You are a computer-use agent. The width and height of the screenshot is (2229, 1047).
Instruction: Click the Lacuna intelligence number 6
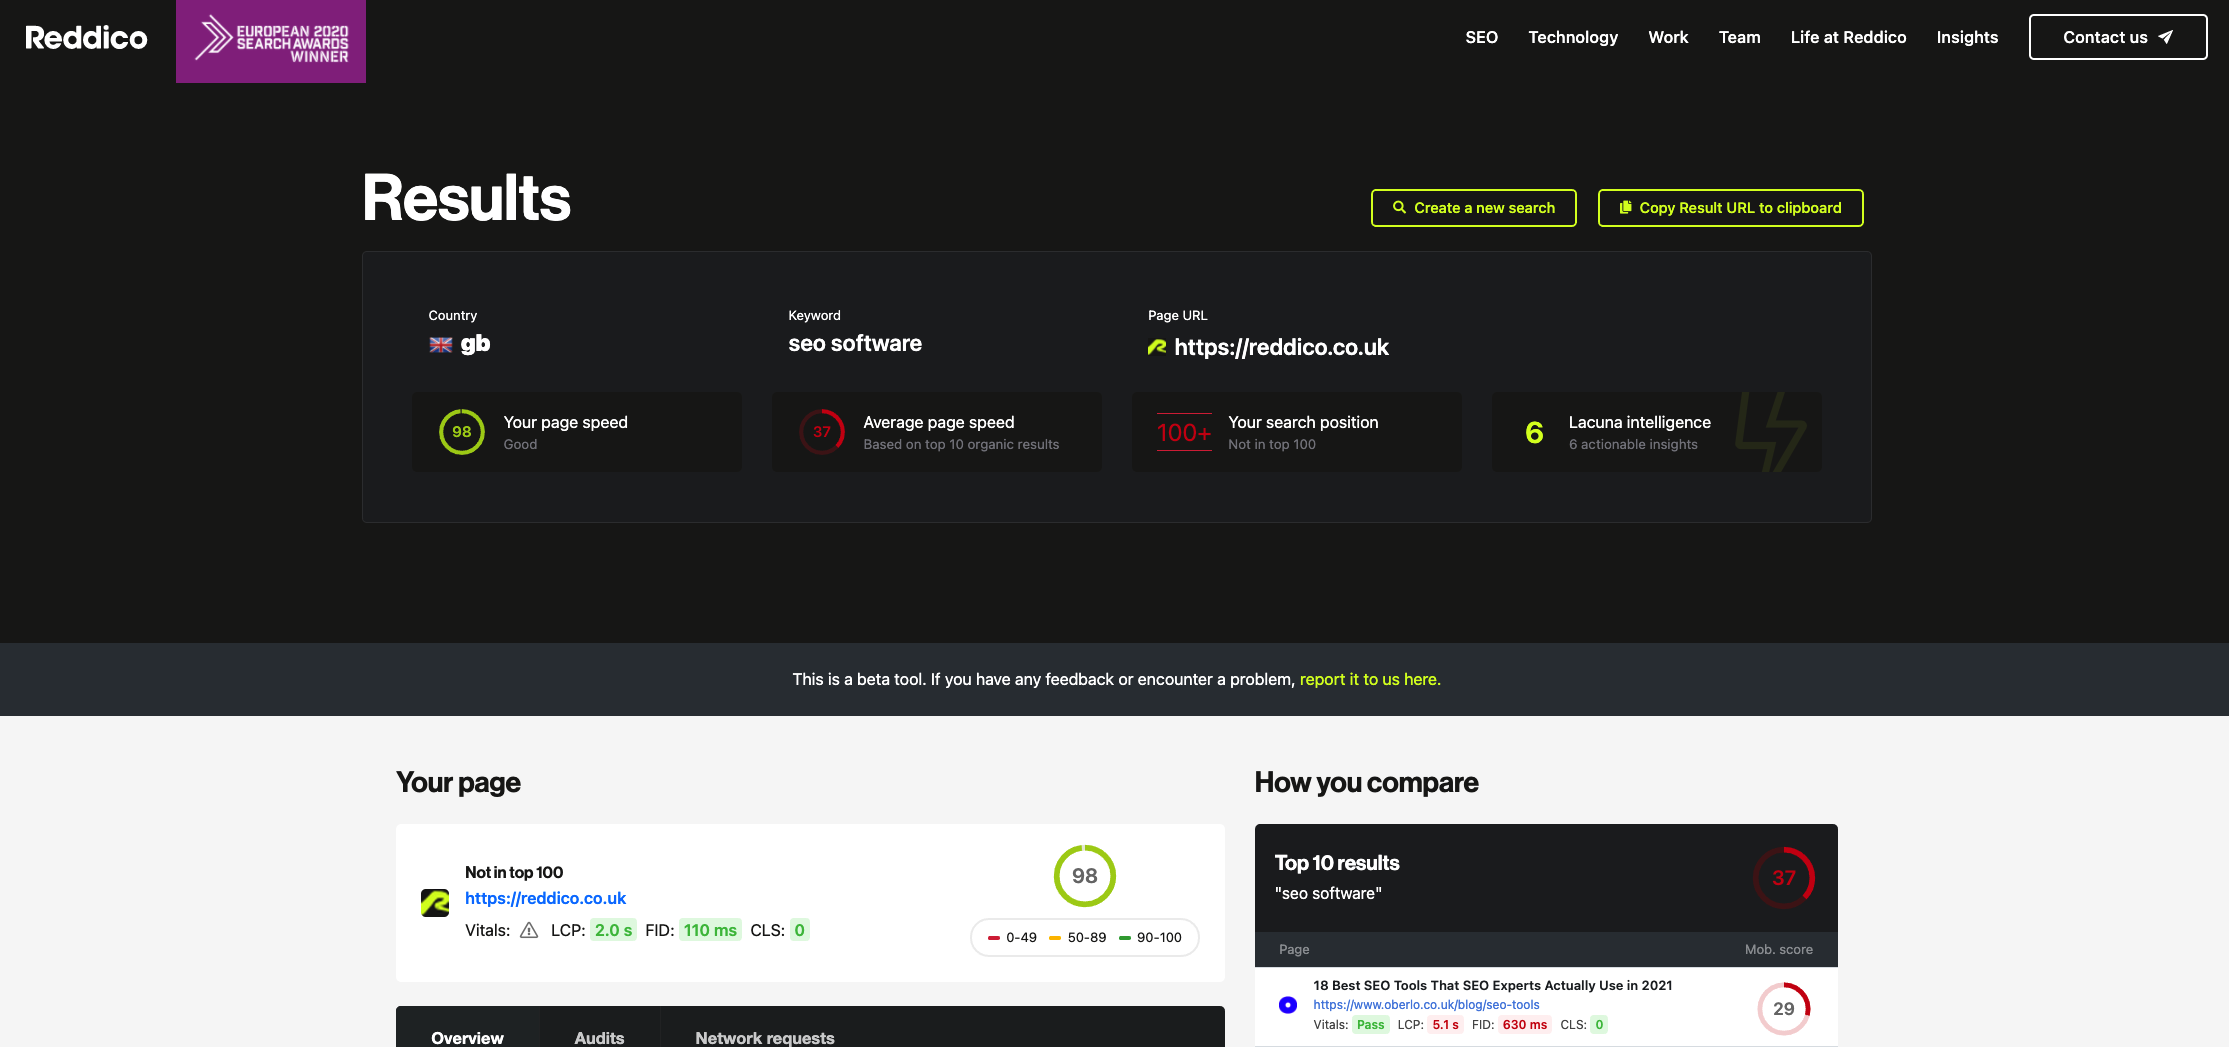pyautogui.click(x=1534, y=432)
